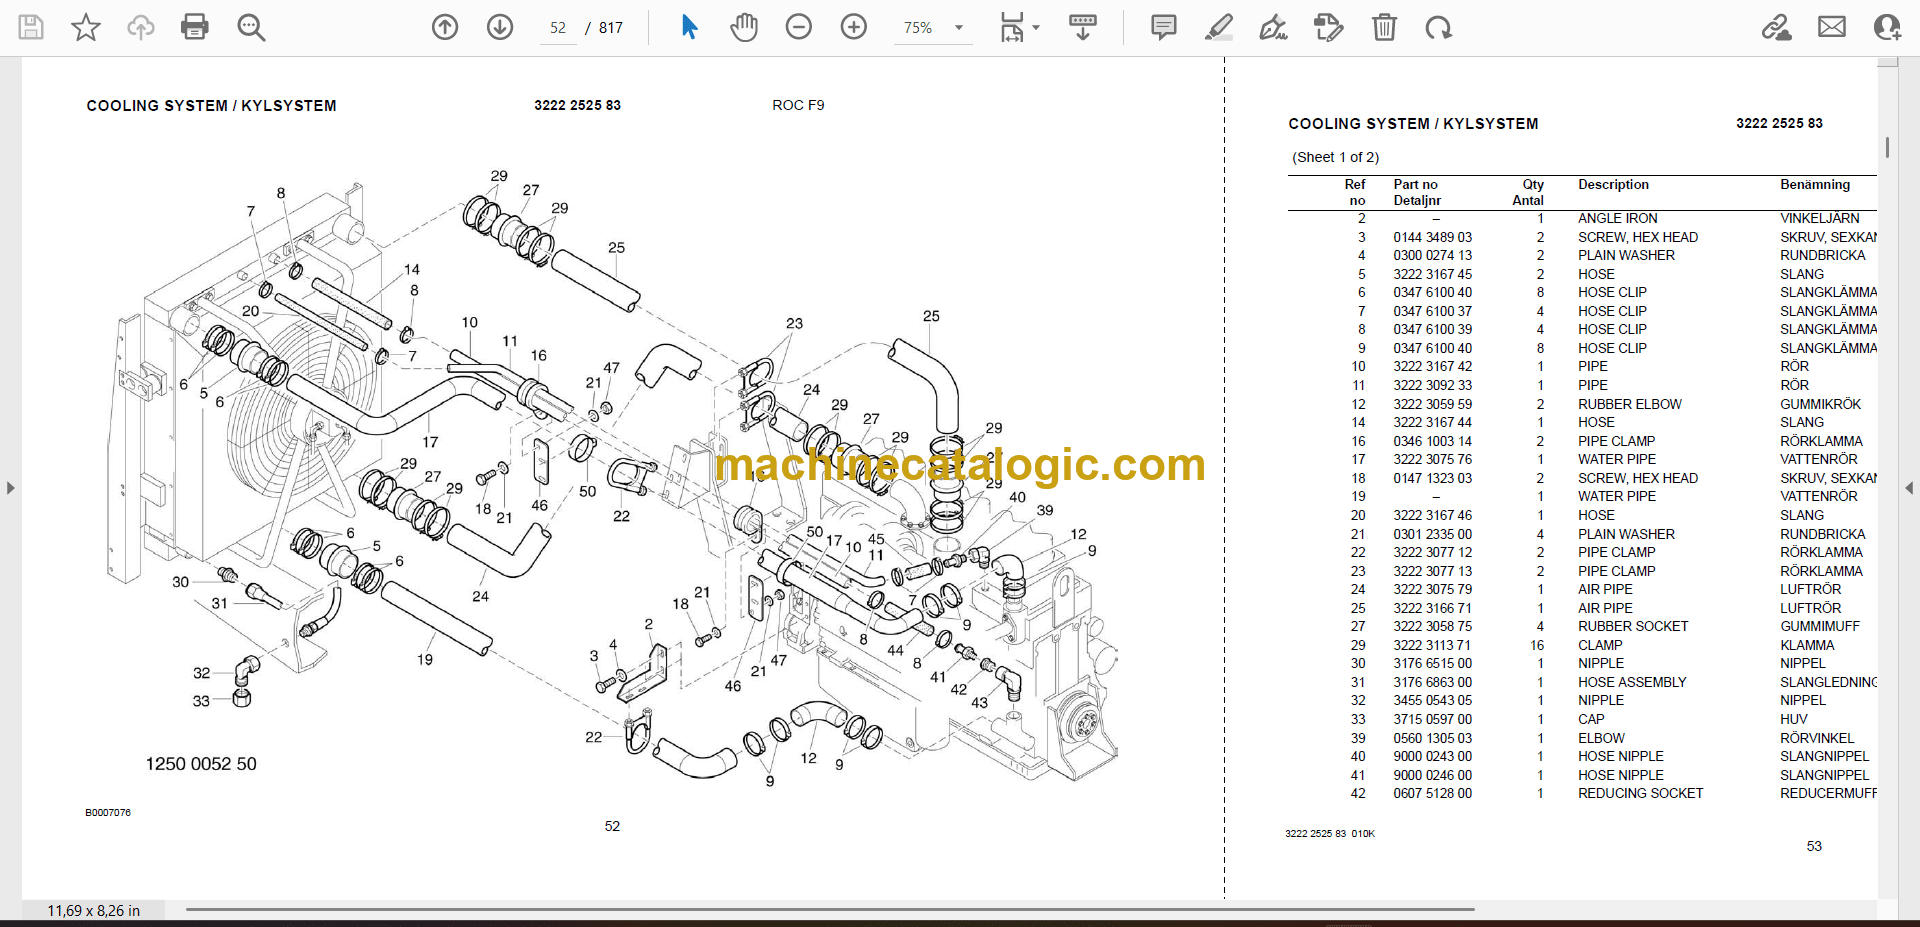
Task: Click the REDUCING SOCKET description
Action: coord(1640,793)
